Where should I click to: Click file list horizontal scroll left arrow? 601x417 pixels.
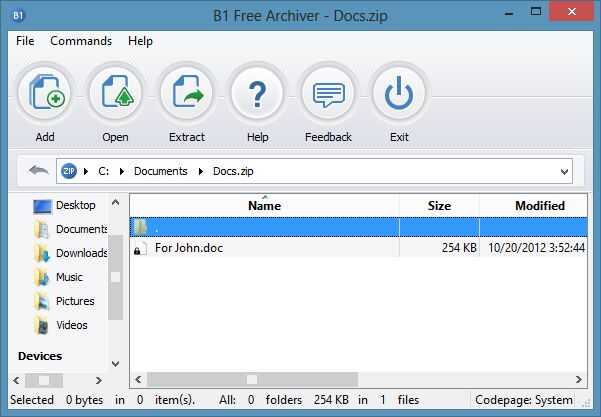point(138,380)
